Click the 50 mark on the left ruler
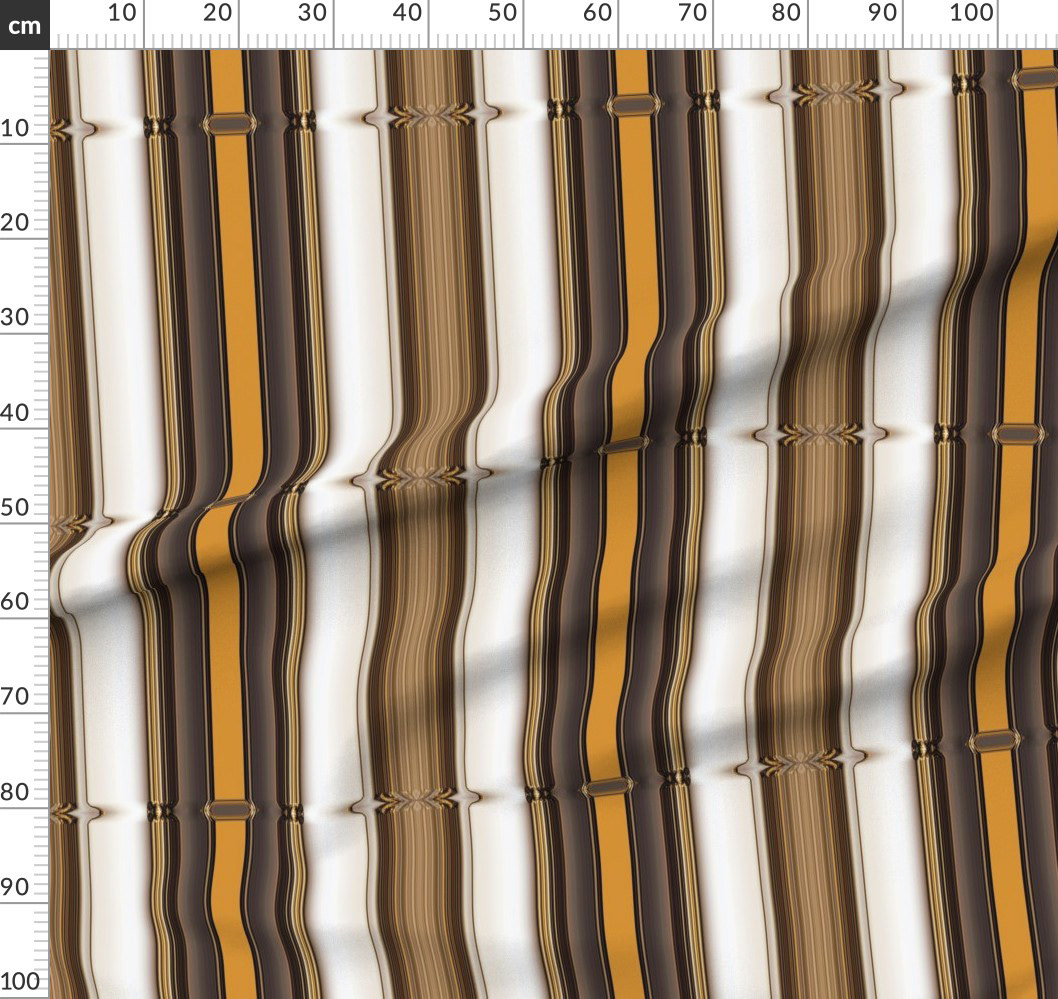 pyautogui.click(x=16, y=507)
